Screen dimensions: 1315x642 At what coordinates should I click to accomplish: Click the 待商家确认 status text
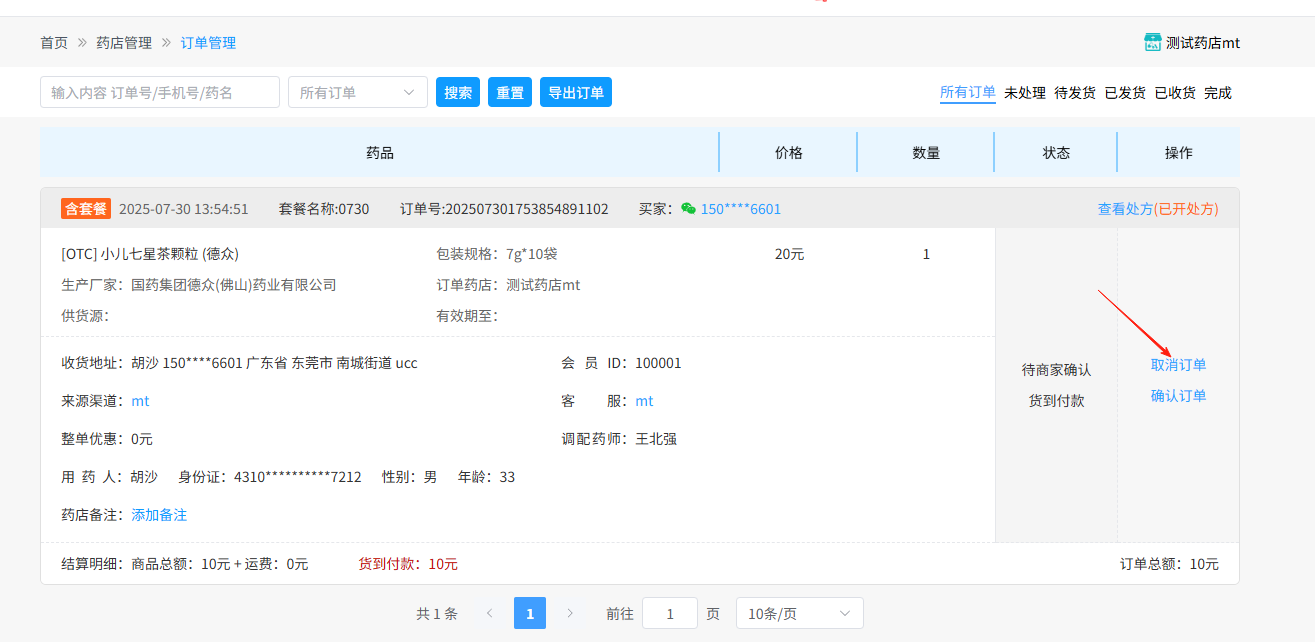click(1056, 370)
